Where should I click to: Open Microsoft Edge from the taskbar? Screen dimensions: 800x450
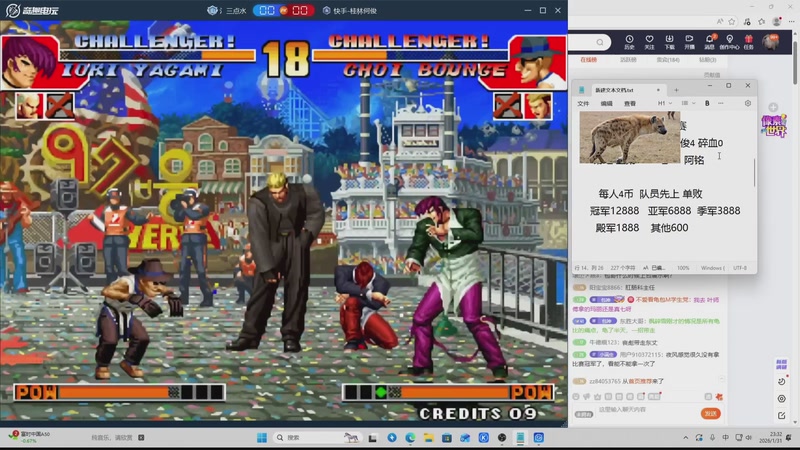410,438
